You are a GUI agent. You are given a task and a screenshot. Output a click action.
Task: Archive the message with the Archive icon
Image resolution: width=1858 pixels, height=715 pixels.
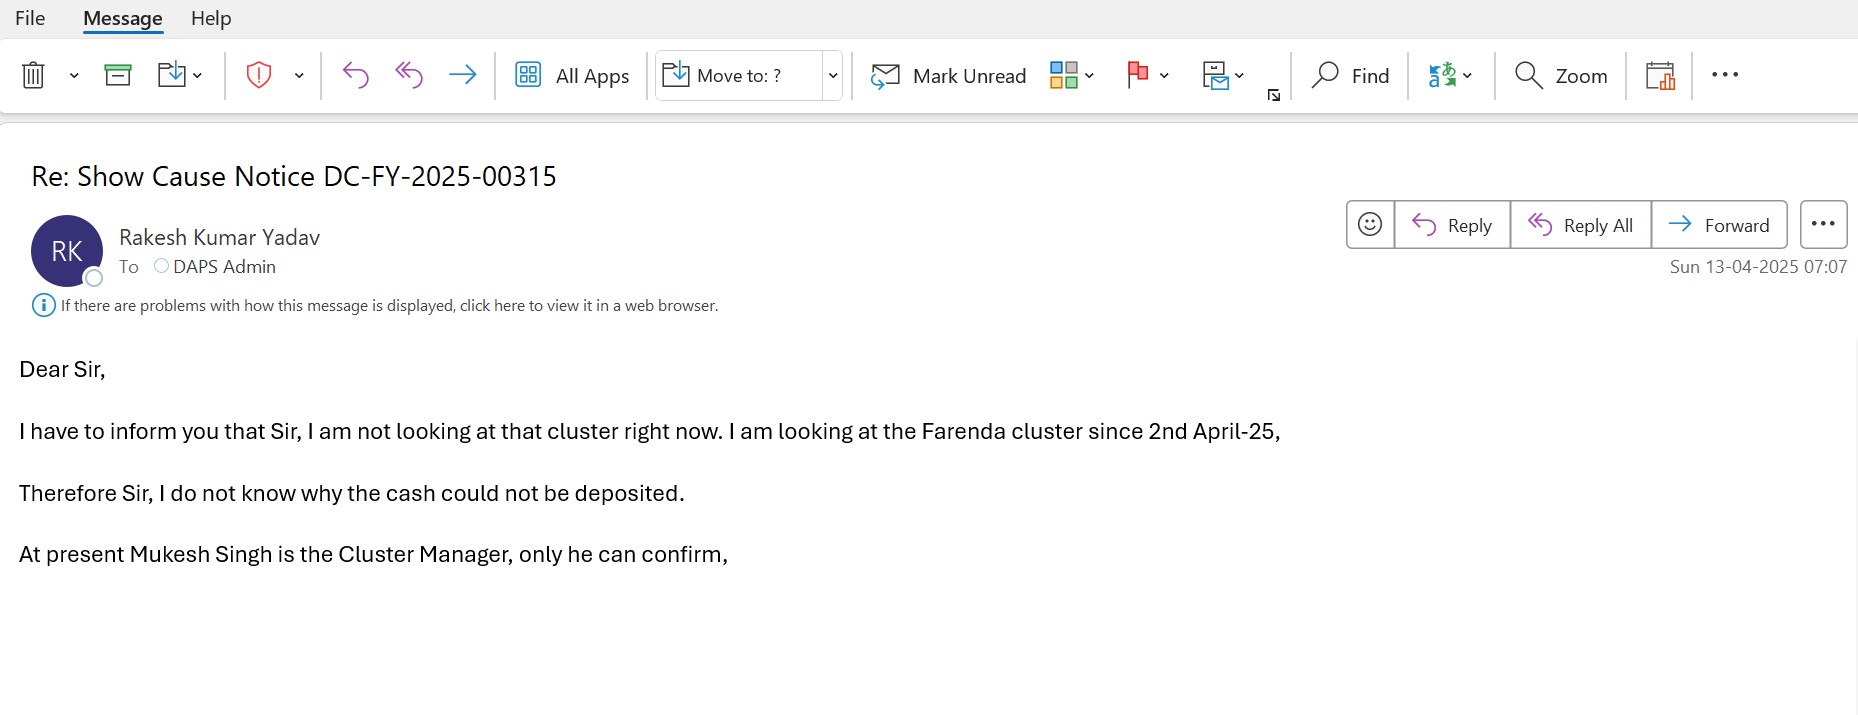coord(118,75)
